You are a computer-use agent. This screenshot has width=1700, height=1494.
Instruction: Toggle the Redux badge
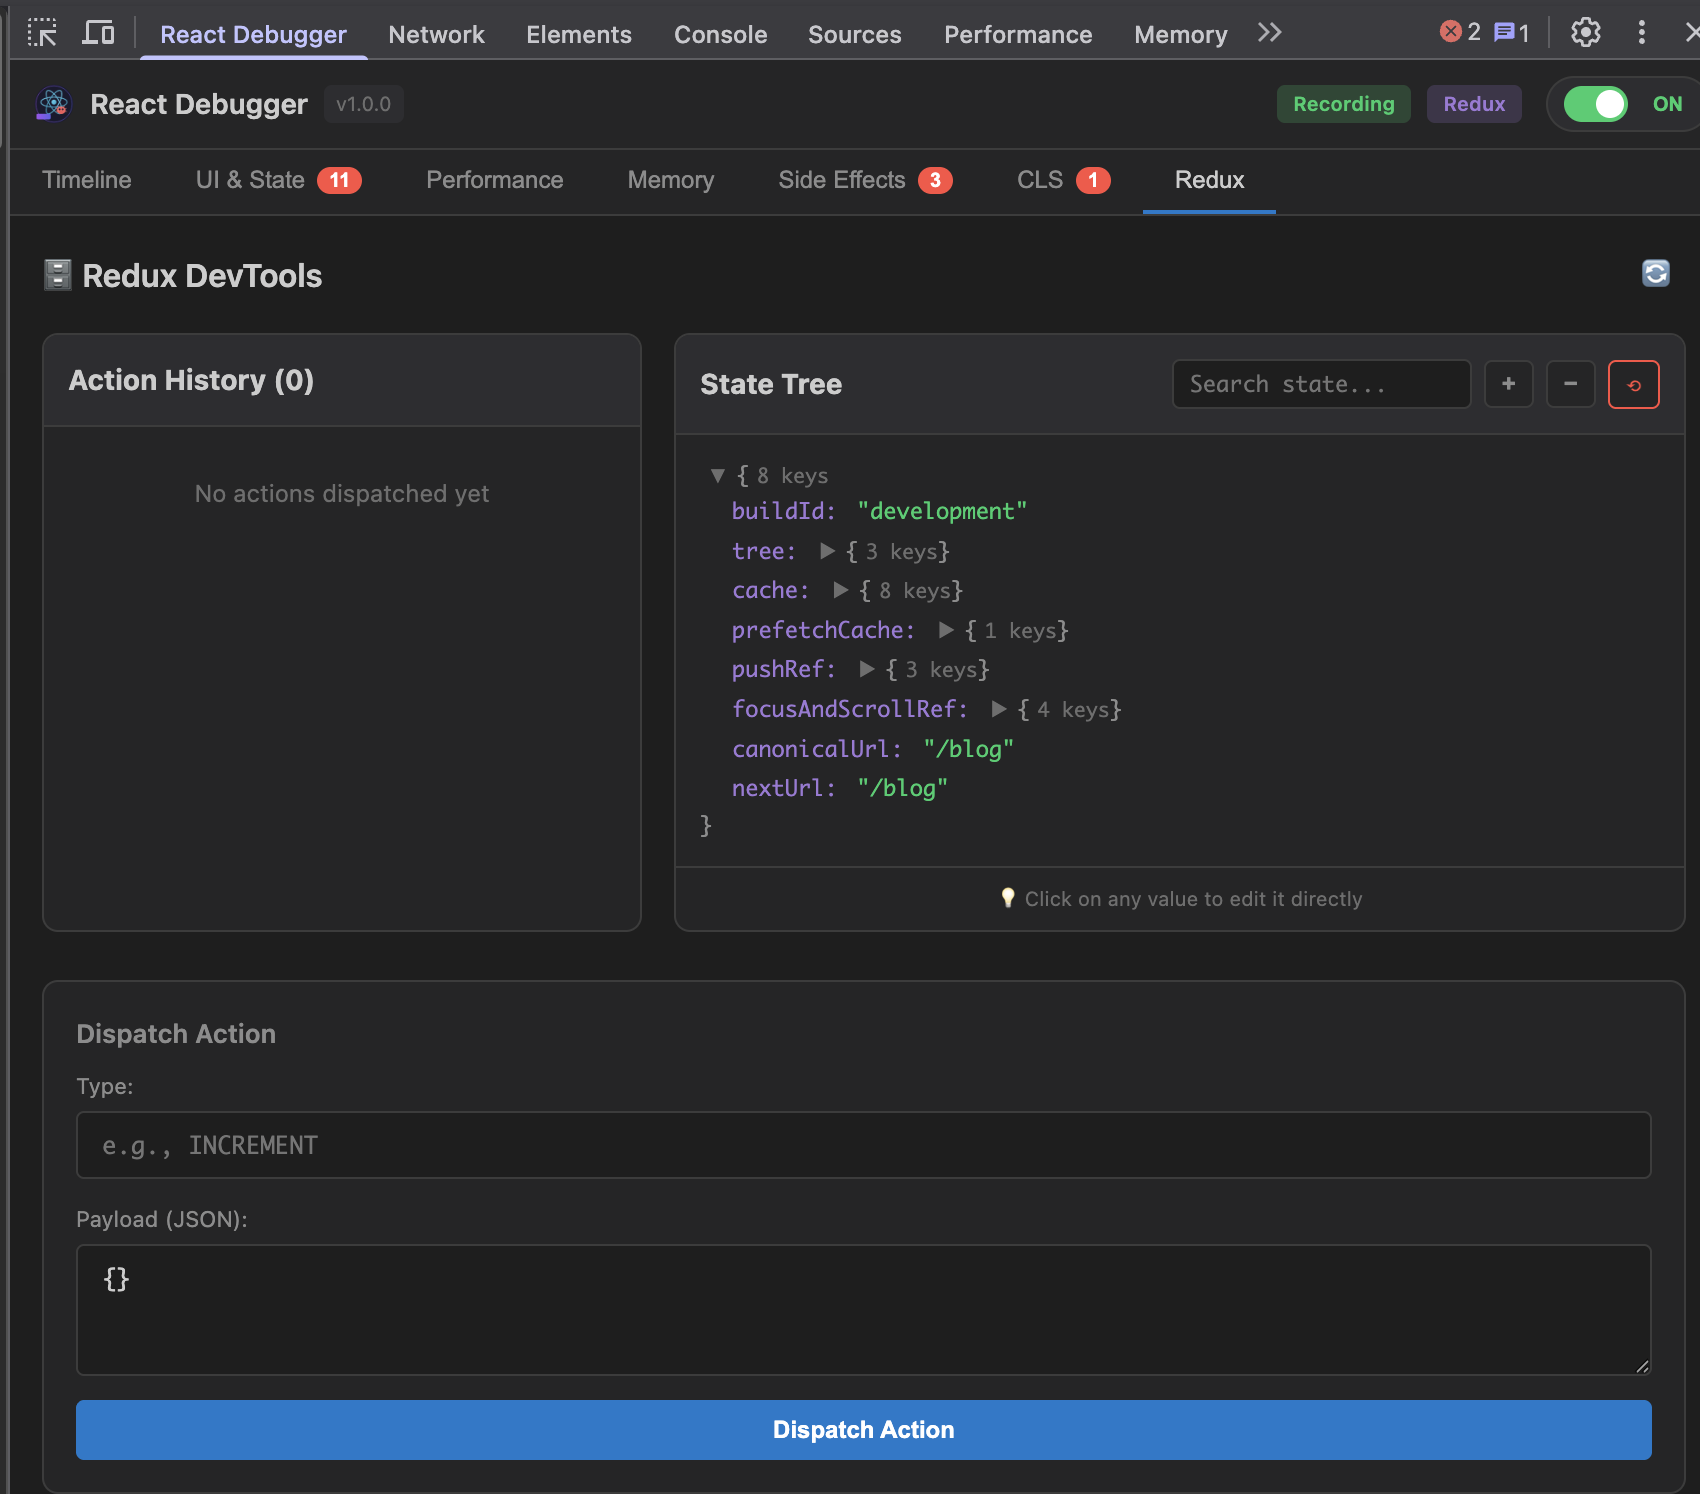(1474, 104)
